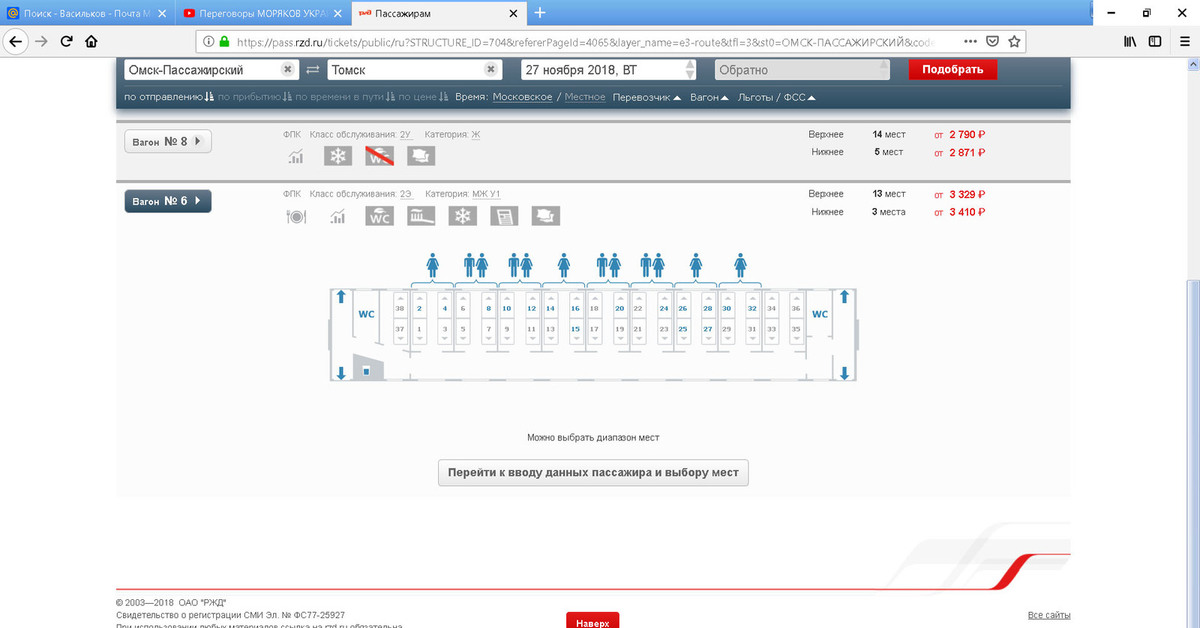
Task: Select lower seat 25 in the car map
Action: coord(682,332)
